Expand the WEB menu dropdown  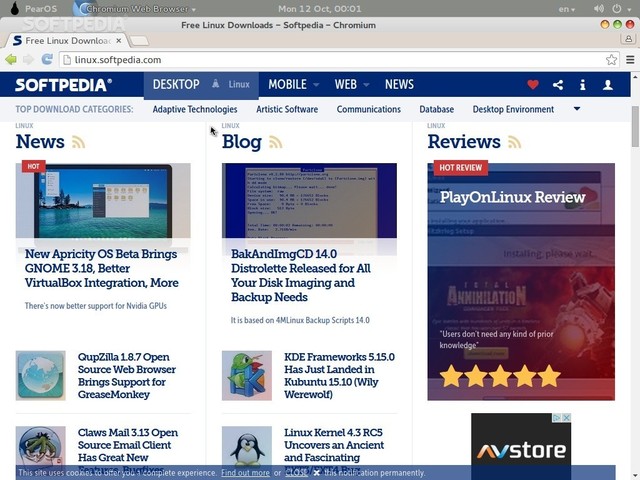(366, 85)
